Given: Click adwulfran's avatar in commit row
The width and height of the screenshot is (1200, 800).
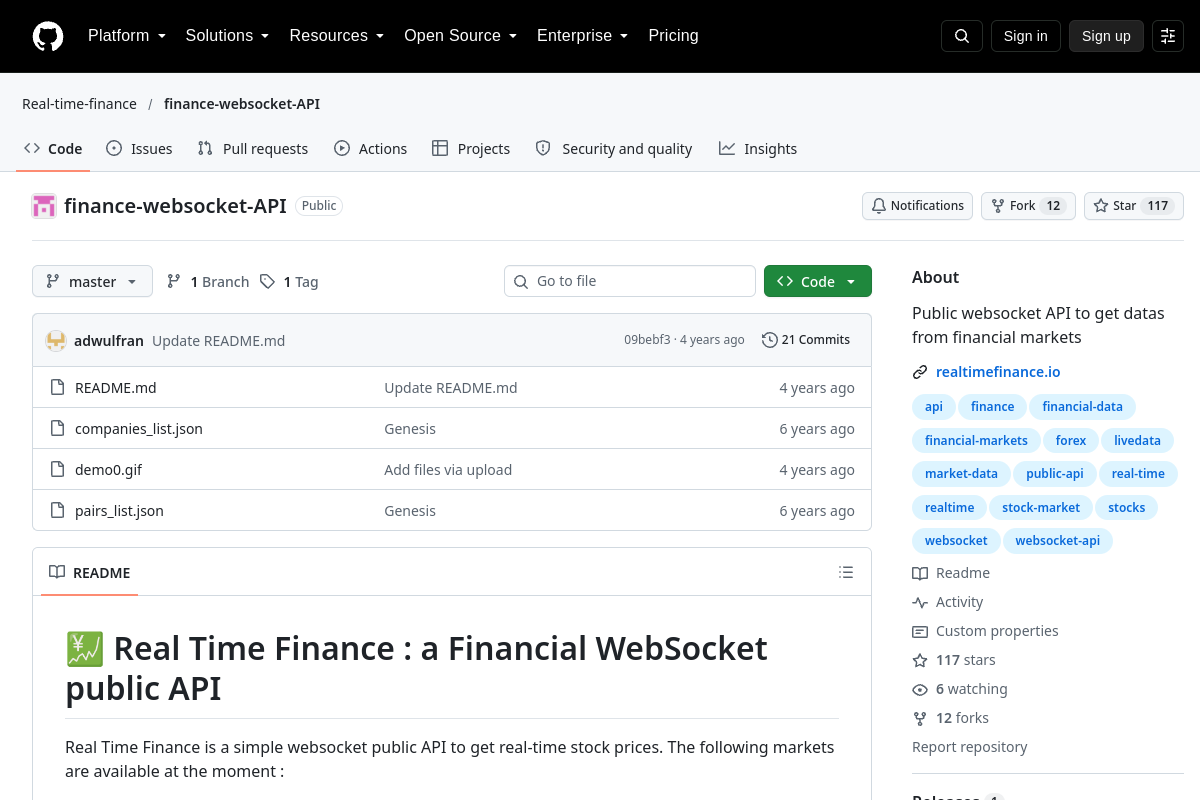Looking at the screenshot, I should tap(56, 340).
